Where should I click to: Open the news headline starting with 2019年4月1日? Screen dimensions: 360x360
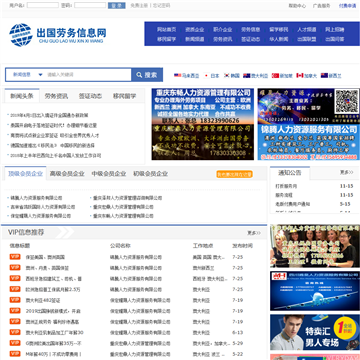pos(49,115)
